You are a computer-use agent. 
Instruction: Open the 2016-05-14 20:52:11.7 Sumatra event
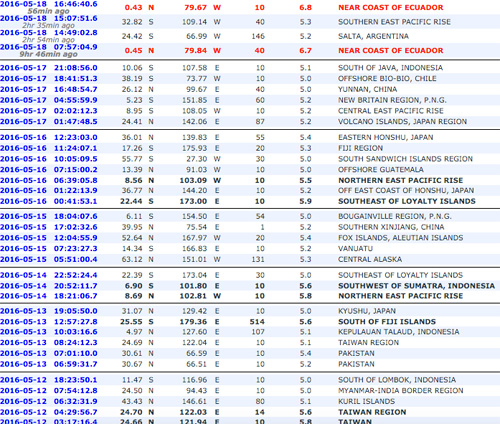(x=49, y=286)
